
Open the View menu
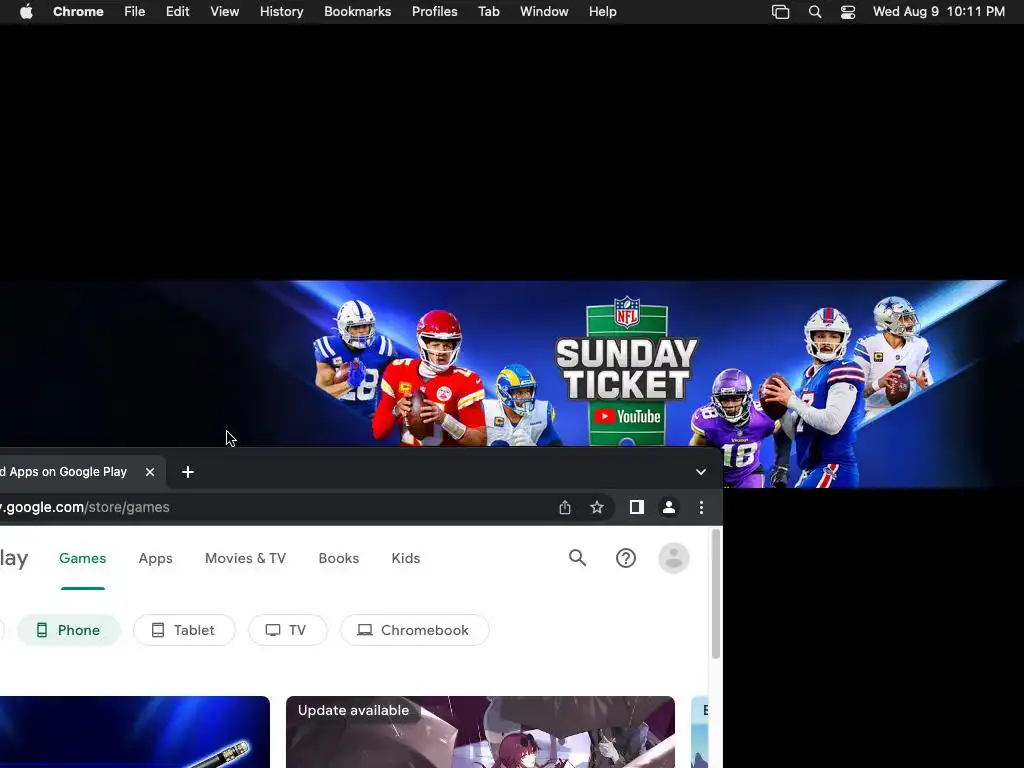click(224, 12)
